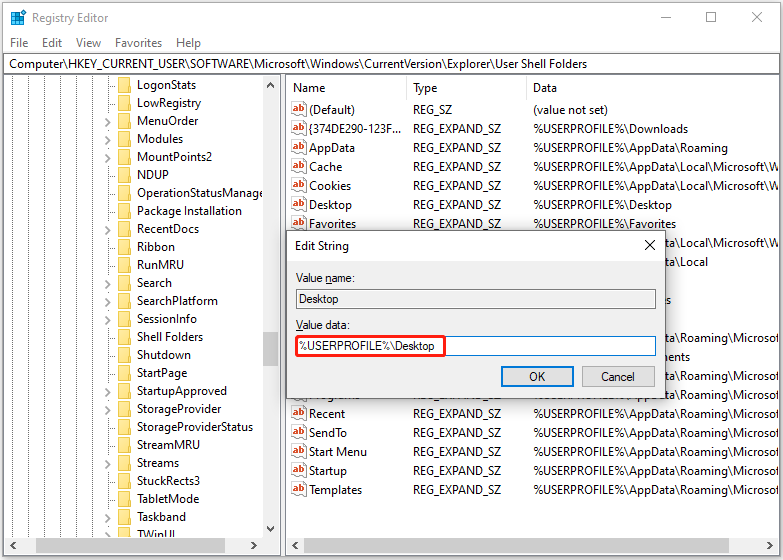This screenshot has width=783, height=560.
Task: Select %USERPROFILE%\Downloads data cell
Action: coord(610,129)
